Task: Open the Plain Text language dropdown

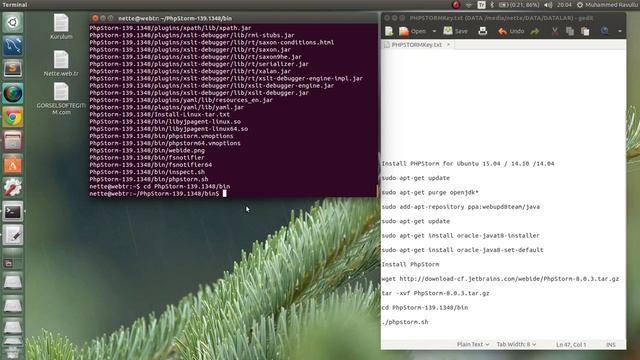Action: pos(473,344)
